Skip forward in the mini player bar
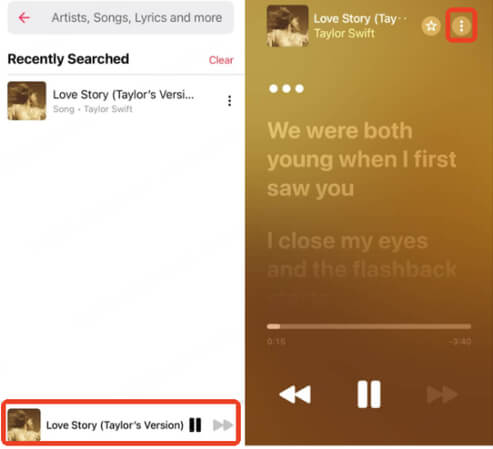The width and height of the screenshot is (493, 449). [223, 425]
